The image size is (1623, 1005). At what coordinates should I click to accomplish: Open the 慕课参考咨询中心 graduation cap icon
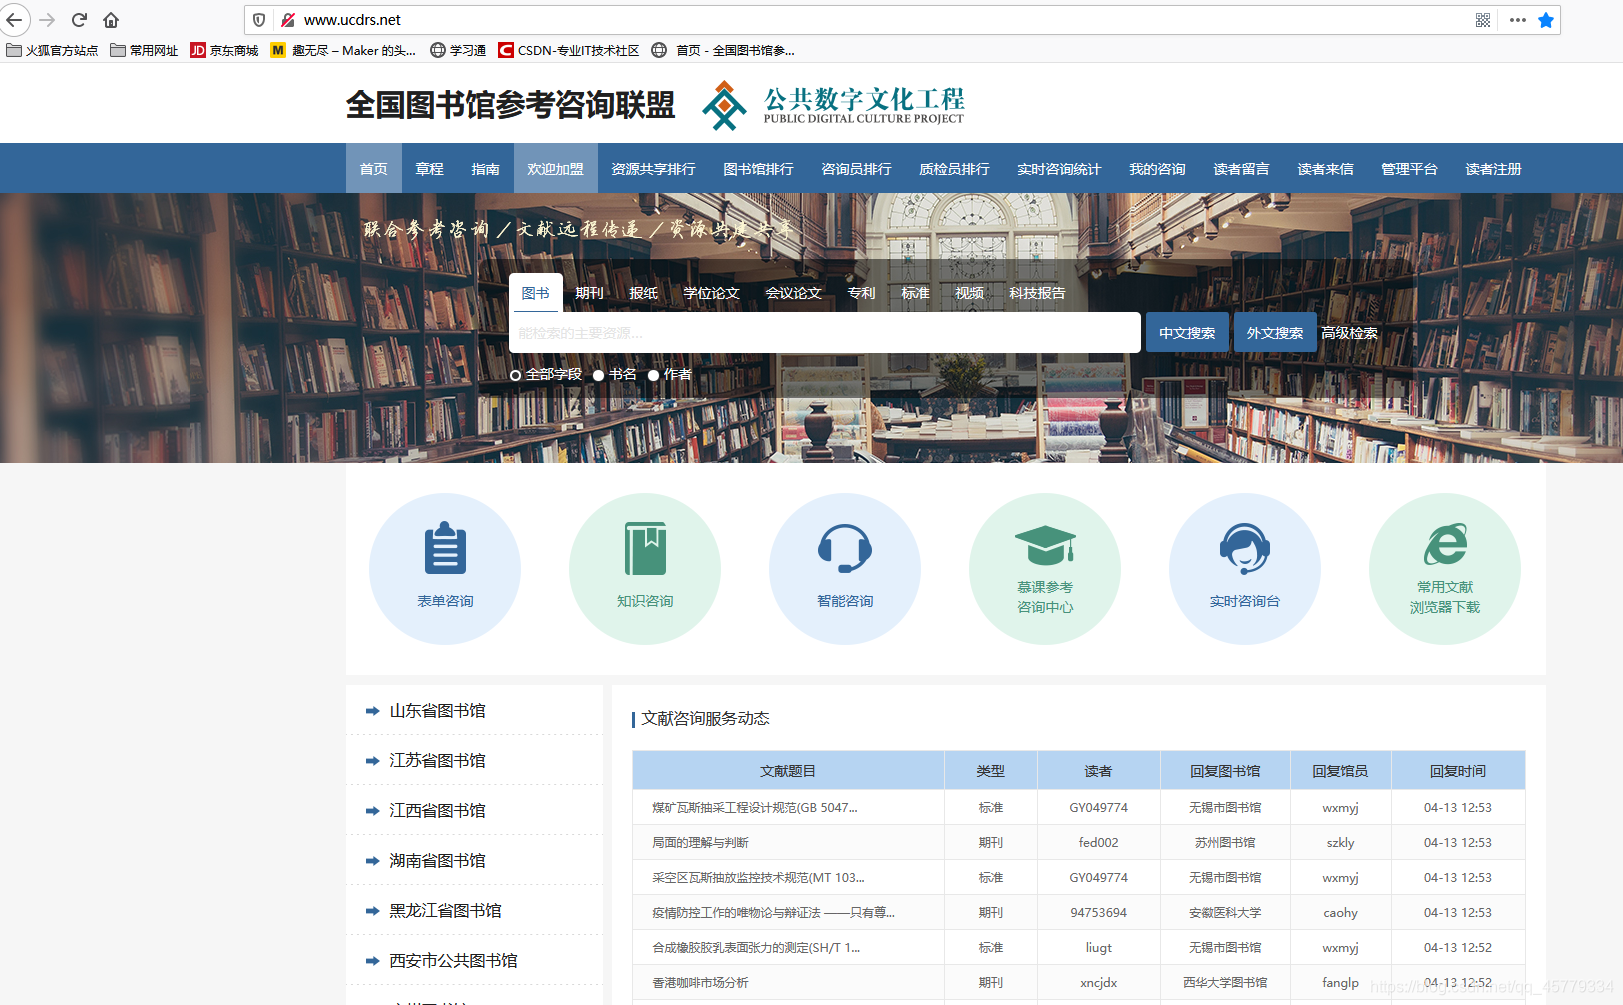[x=1045, y=545]
